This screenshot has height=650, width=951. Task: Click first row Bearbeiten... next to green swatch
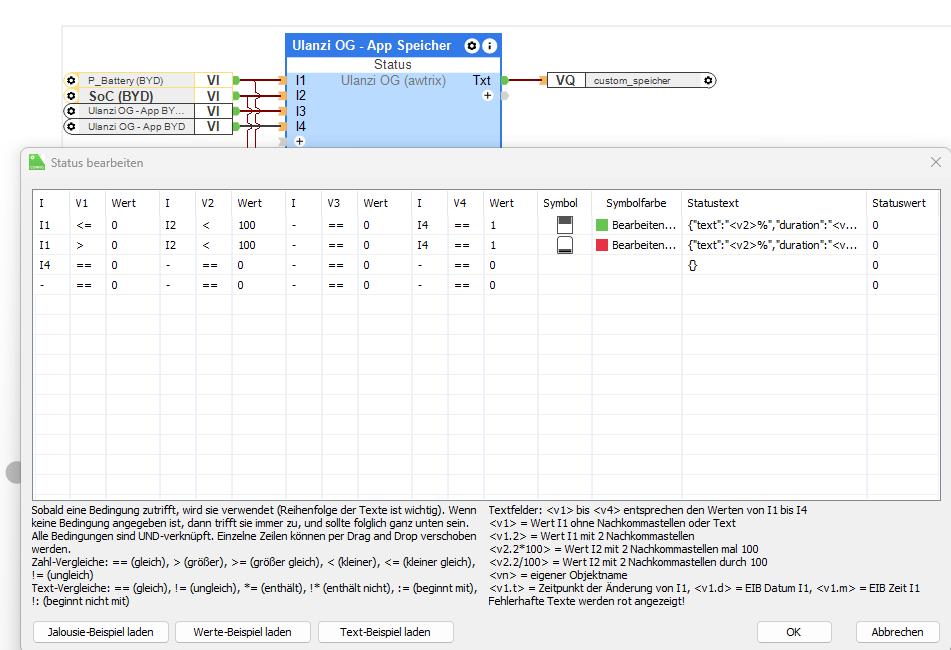tap(644, 225)
